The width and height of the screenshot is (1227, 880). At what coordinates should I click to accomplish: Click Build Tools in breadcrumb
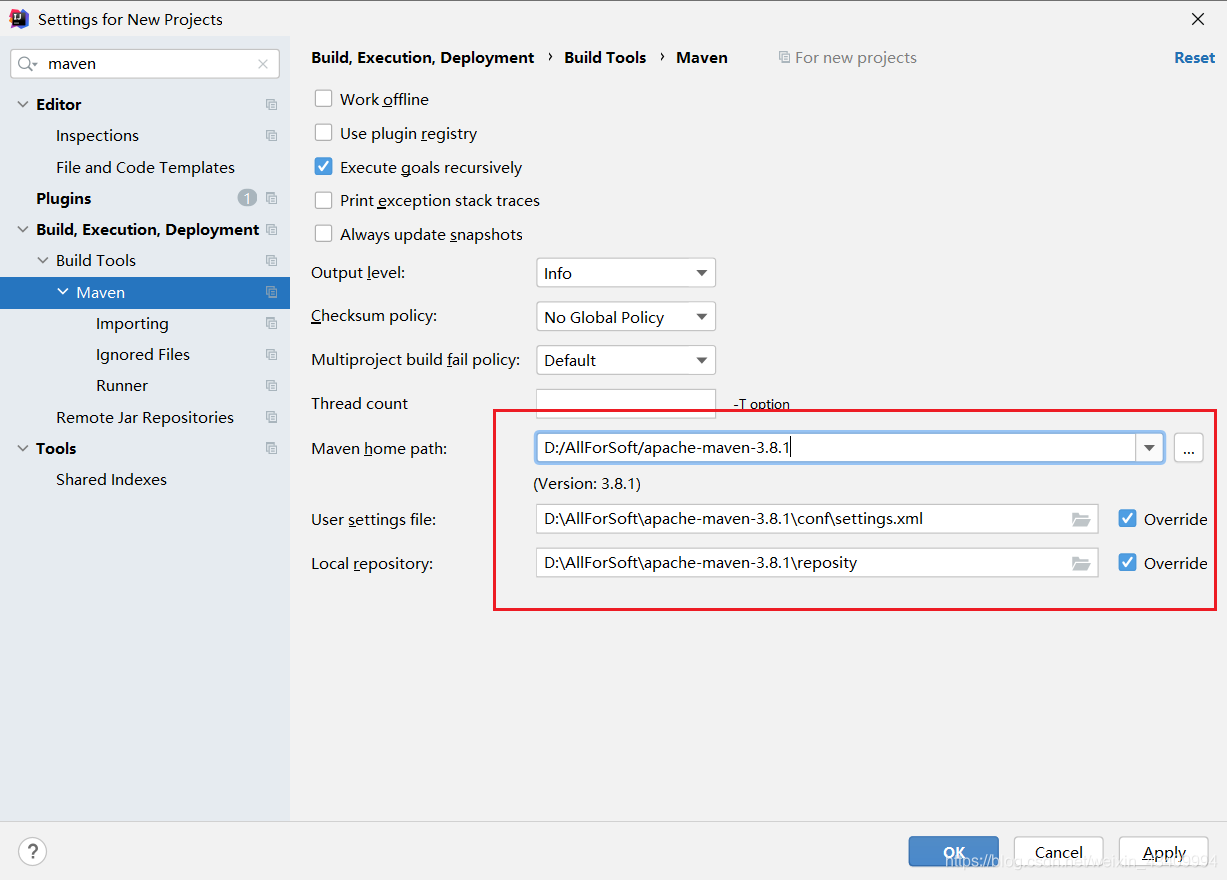click(x=605, y=57)
